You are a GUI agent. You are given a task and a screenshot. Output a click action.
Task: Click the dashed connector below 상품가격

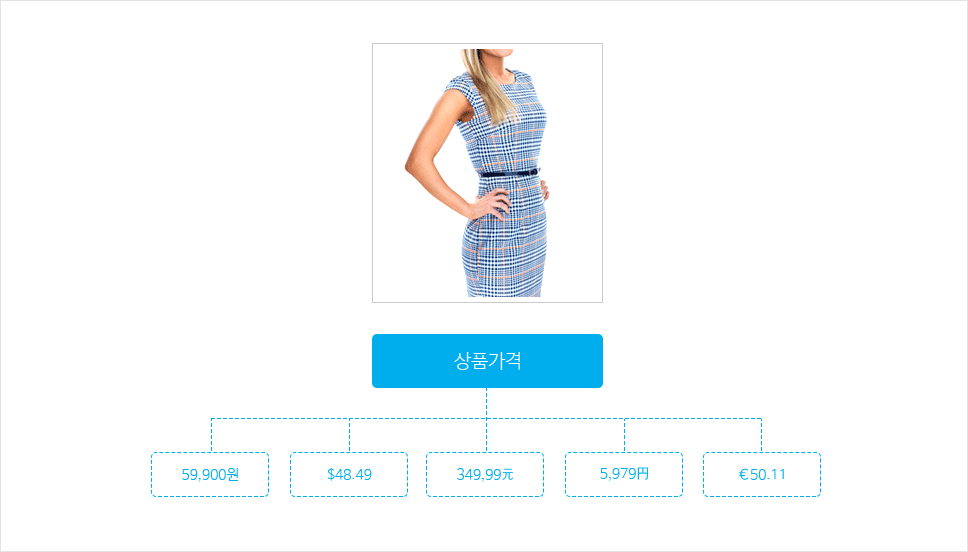point(486,403)
